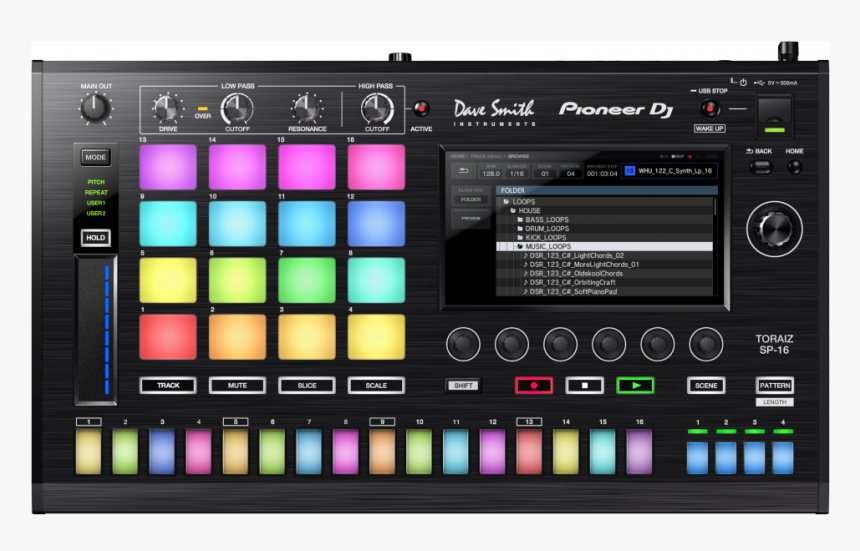Select BROWSE in the breadcrumb
Image resolution: width=860 pixels, height=551 pixels.
point(518,156)
